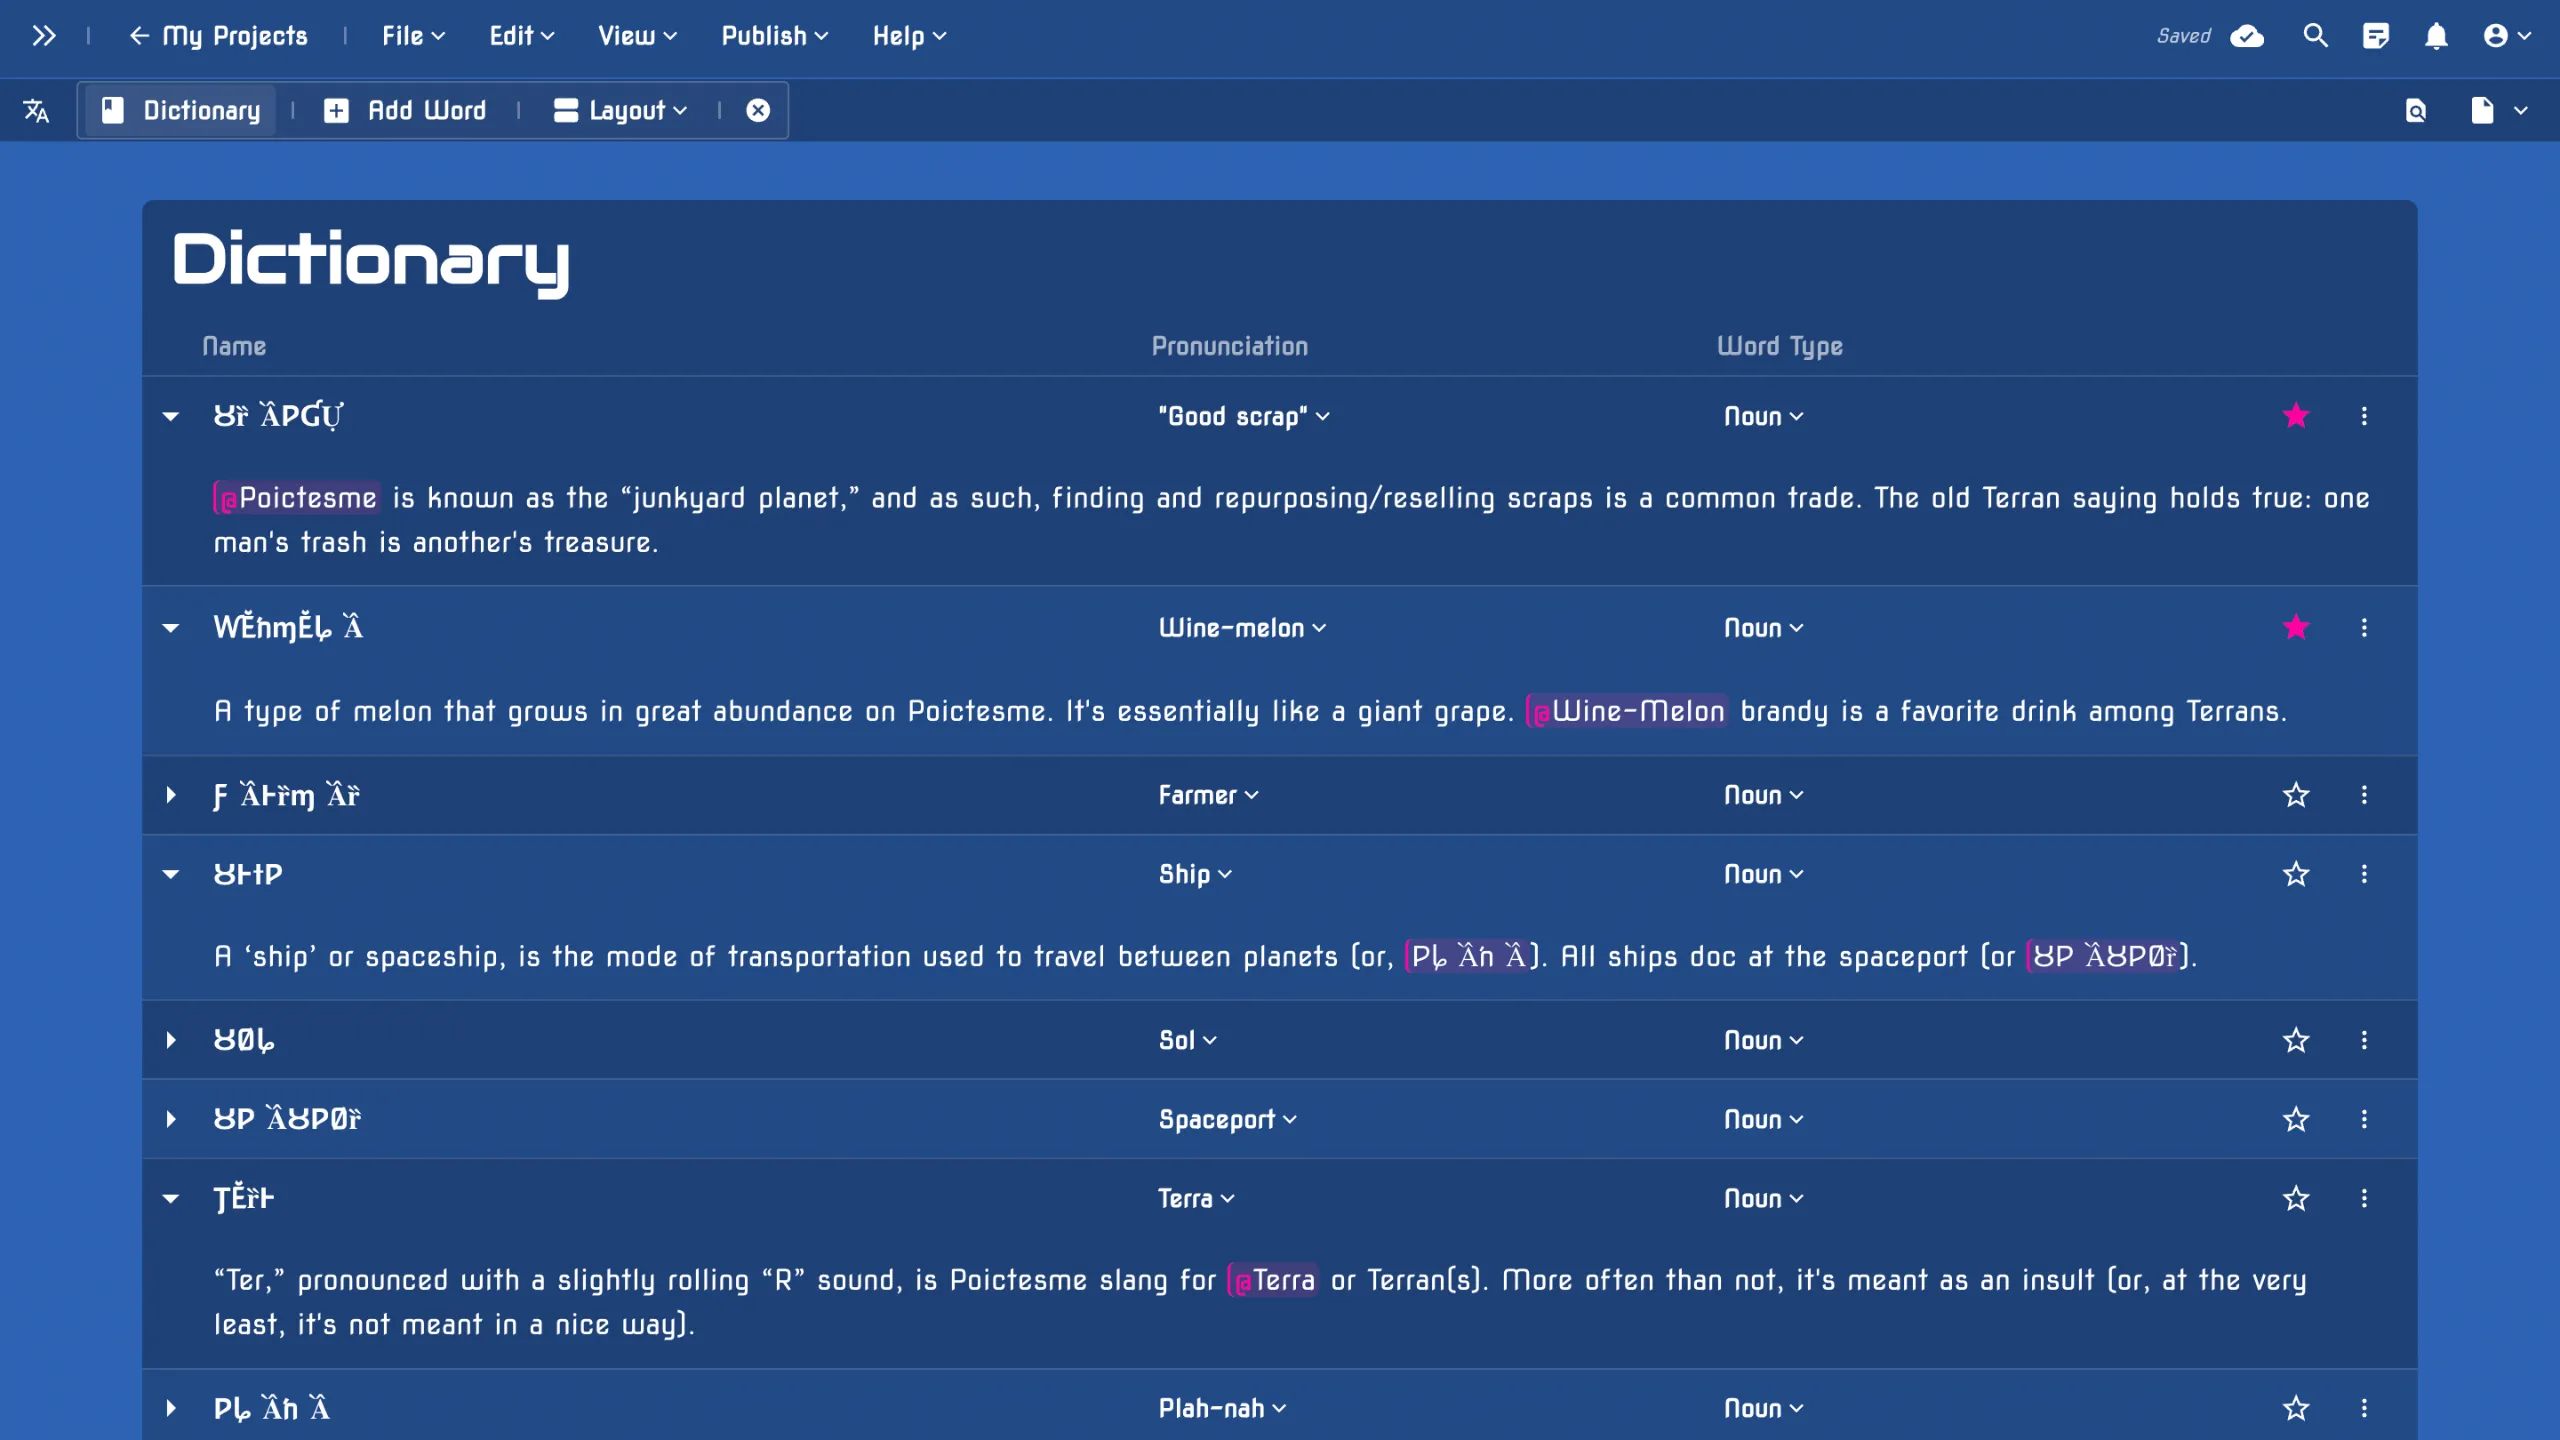2560x1440 pixels.
Task: Open the Layout dropdown
Action: coord(620,110)
